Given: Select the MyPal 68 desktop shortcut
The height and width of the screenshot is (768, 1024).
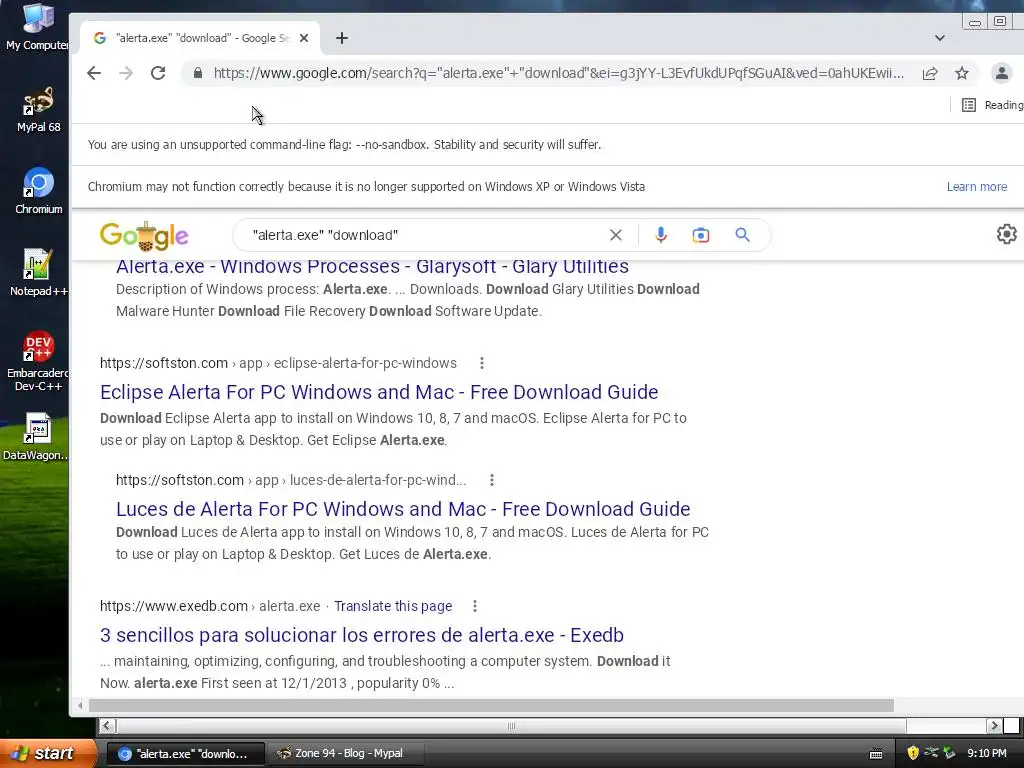Looking at the screenshot, I should click(x=38, y=110).
